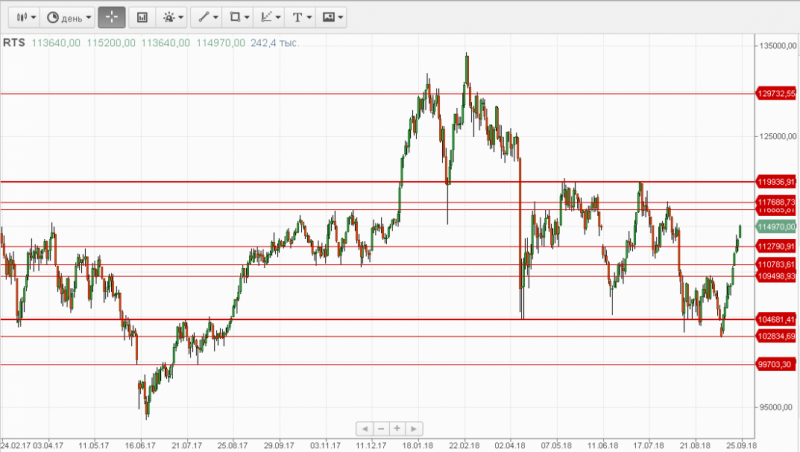The height and width of the screenshot is (452, 800).
Task: Zoom in with the plus button
Action: tap(397, 429)
